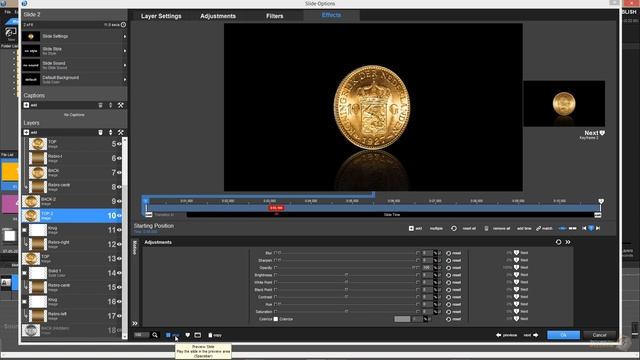Expand Slide Settings arrow
This screenshot has height=360, width=640.
coord(125,36)
